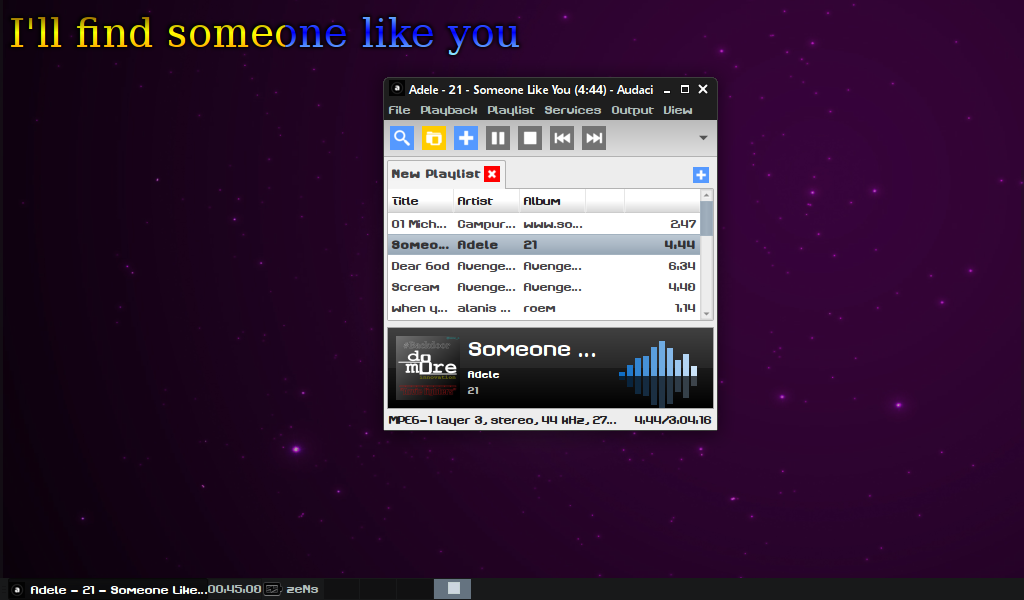Sort playlist by Artist column header
The width and height of the screenshot is (1024, 600).
point(487,201)
